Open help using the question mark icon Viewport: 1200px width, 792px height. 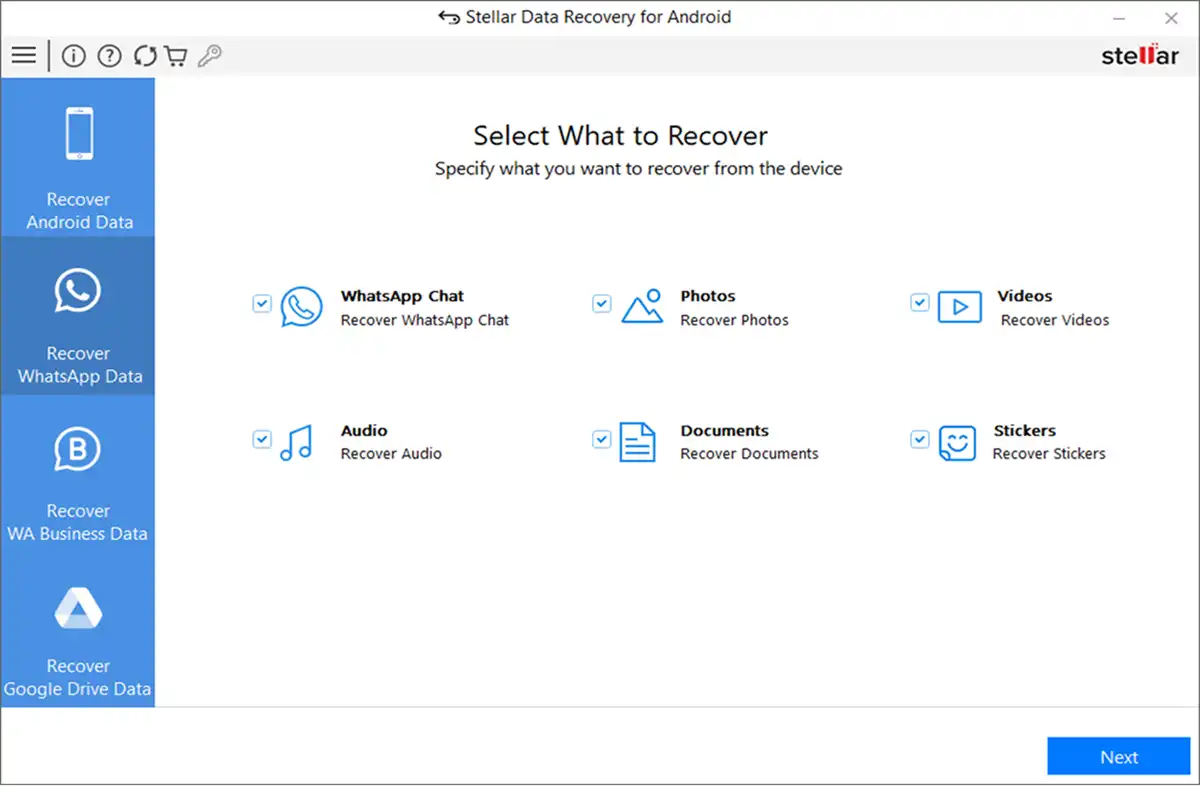coord(109,55)
